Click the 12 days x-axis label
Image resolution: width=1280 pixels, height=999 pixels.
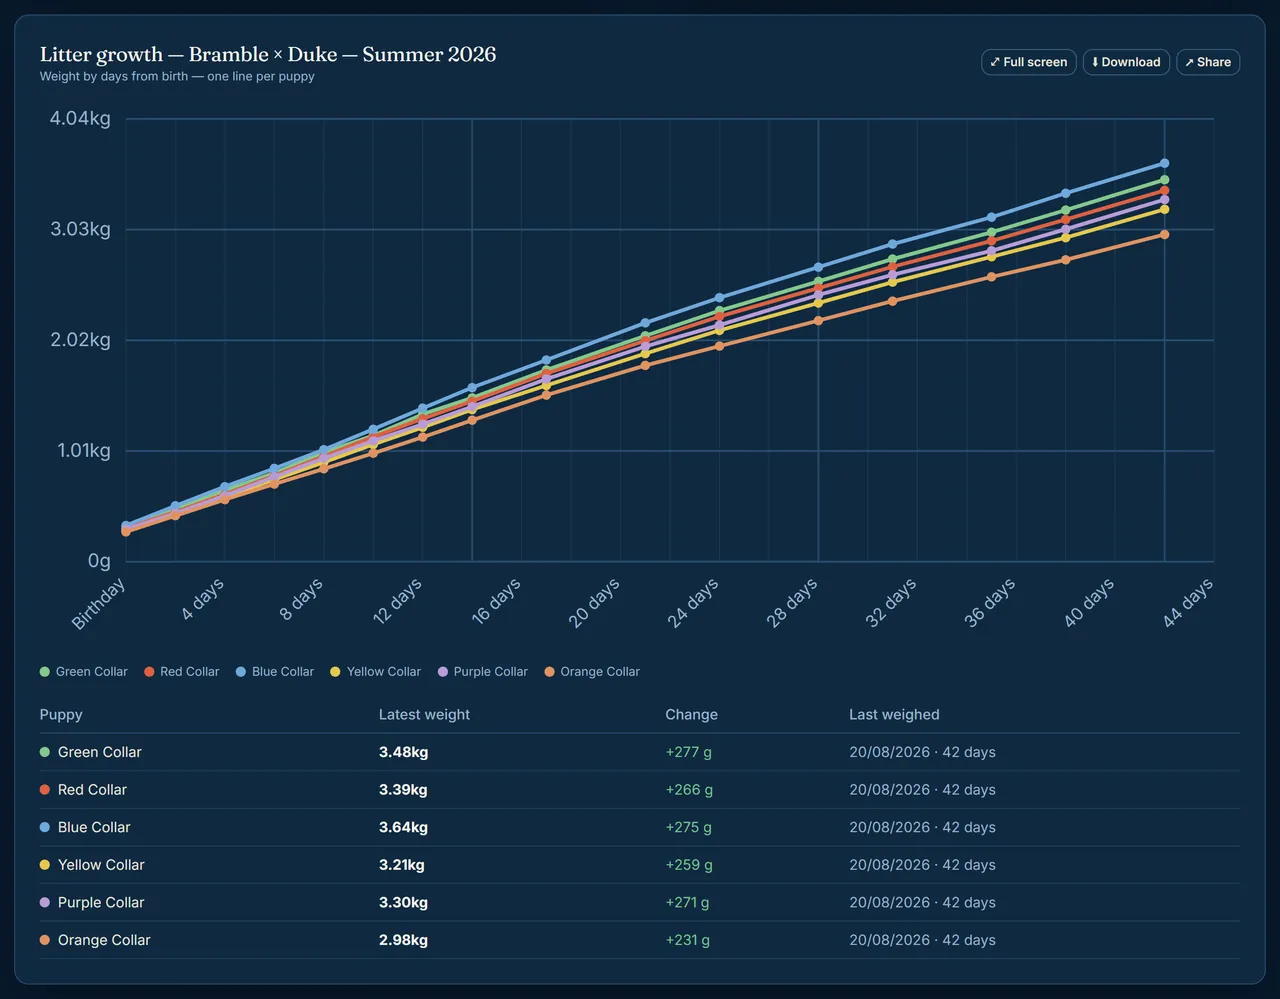click(397, 601)
